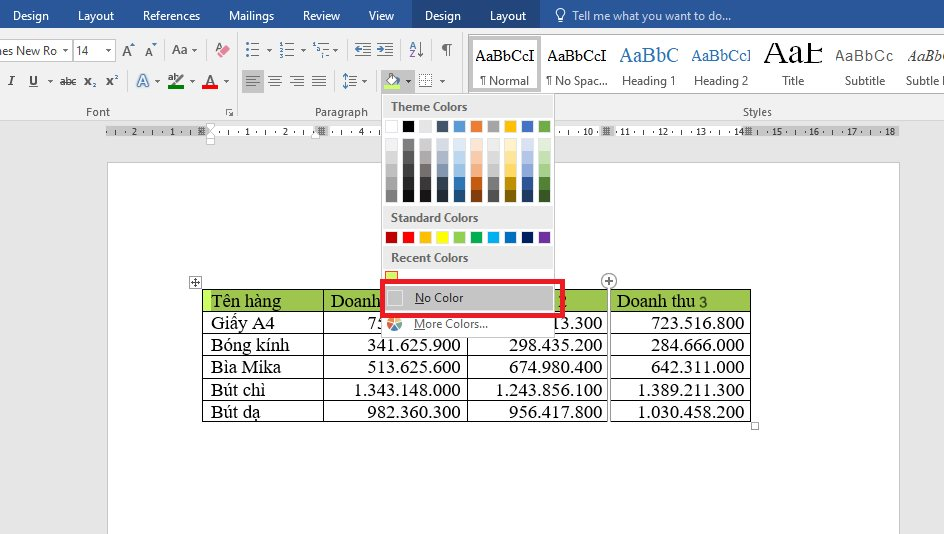The height and width of the screenshot is (534, 944).
Task: Click the Borders icon
Action: (426, 81)
